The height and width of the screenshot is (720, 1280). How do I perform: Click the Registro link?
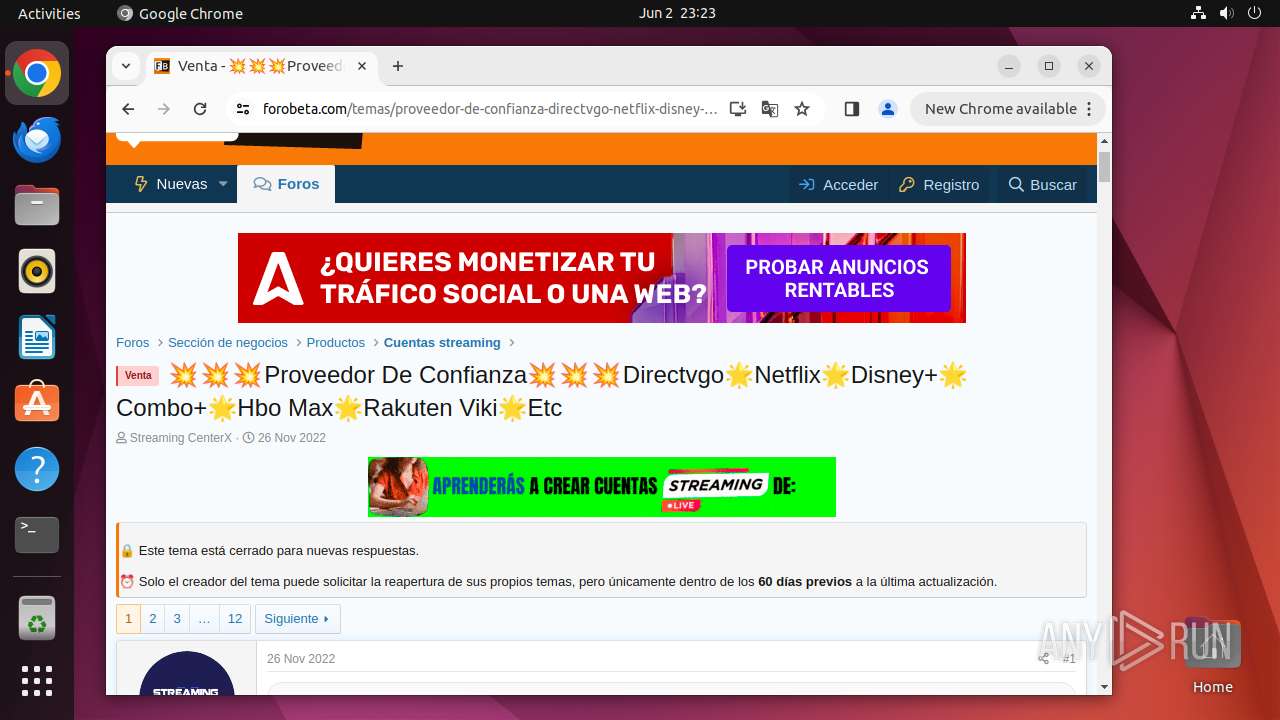click(939, 184)
